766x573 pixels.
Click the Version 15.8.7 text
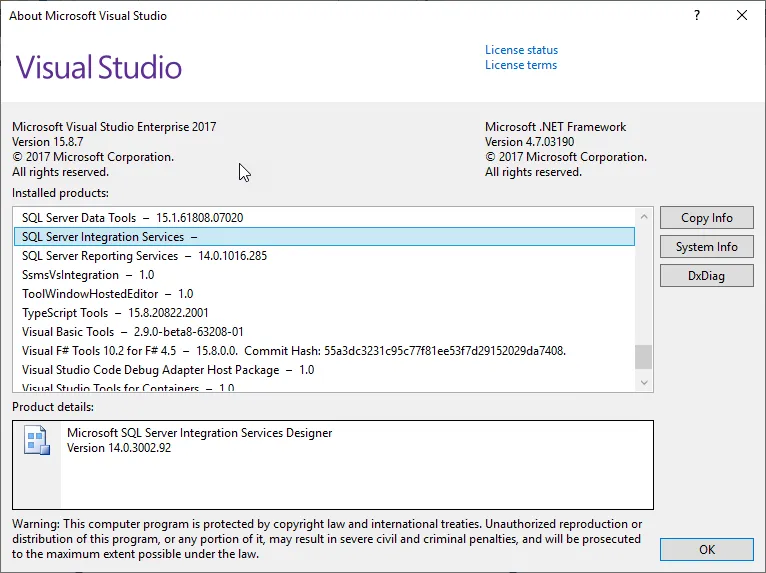point(47,142)
